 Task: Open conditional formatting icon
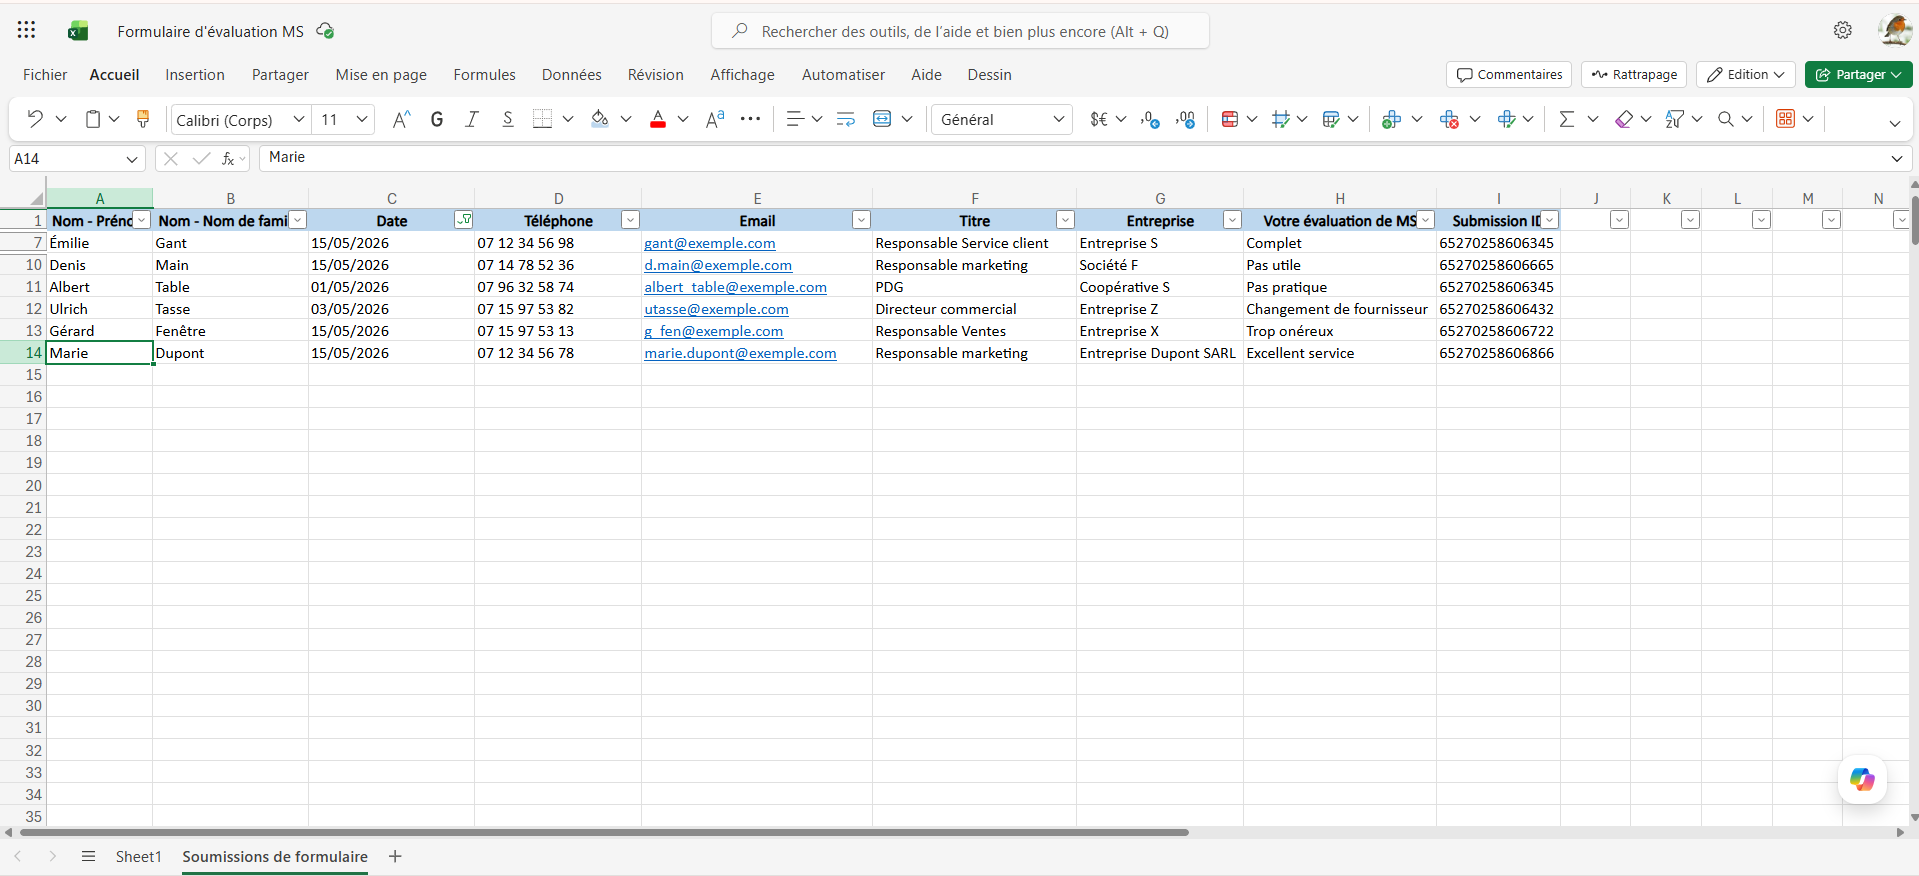click(x=1230, y=119)
